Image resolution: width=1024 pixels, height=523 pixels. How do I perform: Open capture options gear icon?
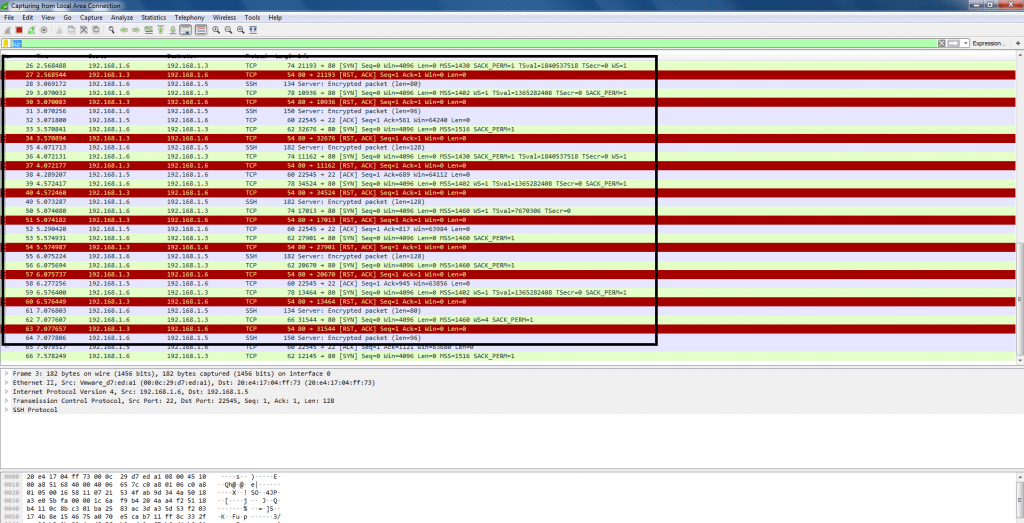pyautogui.click(x=44, y=30)
